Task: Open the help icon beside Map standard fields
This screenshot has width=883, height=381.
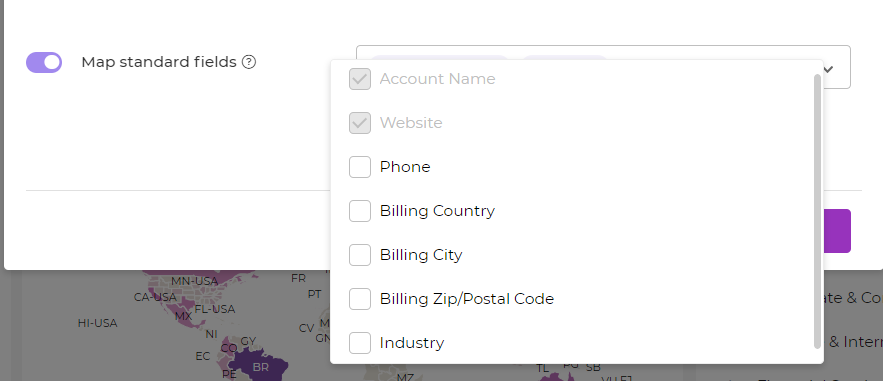Action: pyautogui.click(x=249, y=62)
